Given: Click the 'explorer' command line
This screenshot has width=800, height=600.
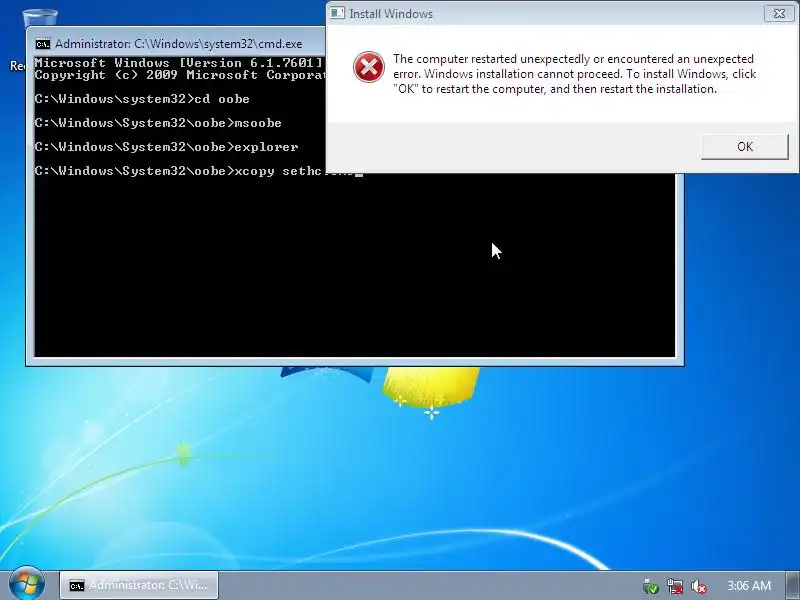Looking at the screenshot, I should point(166,147).
